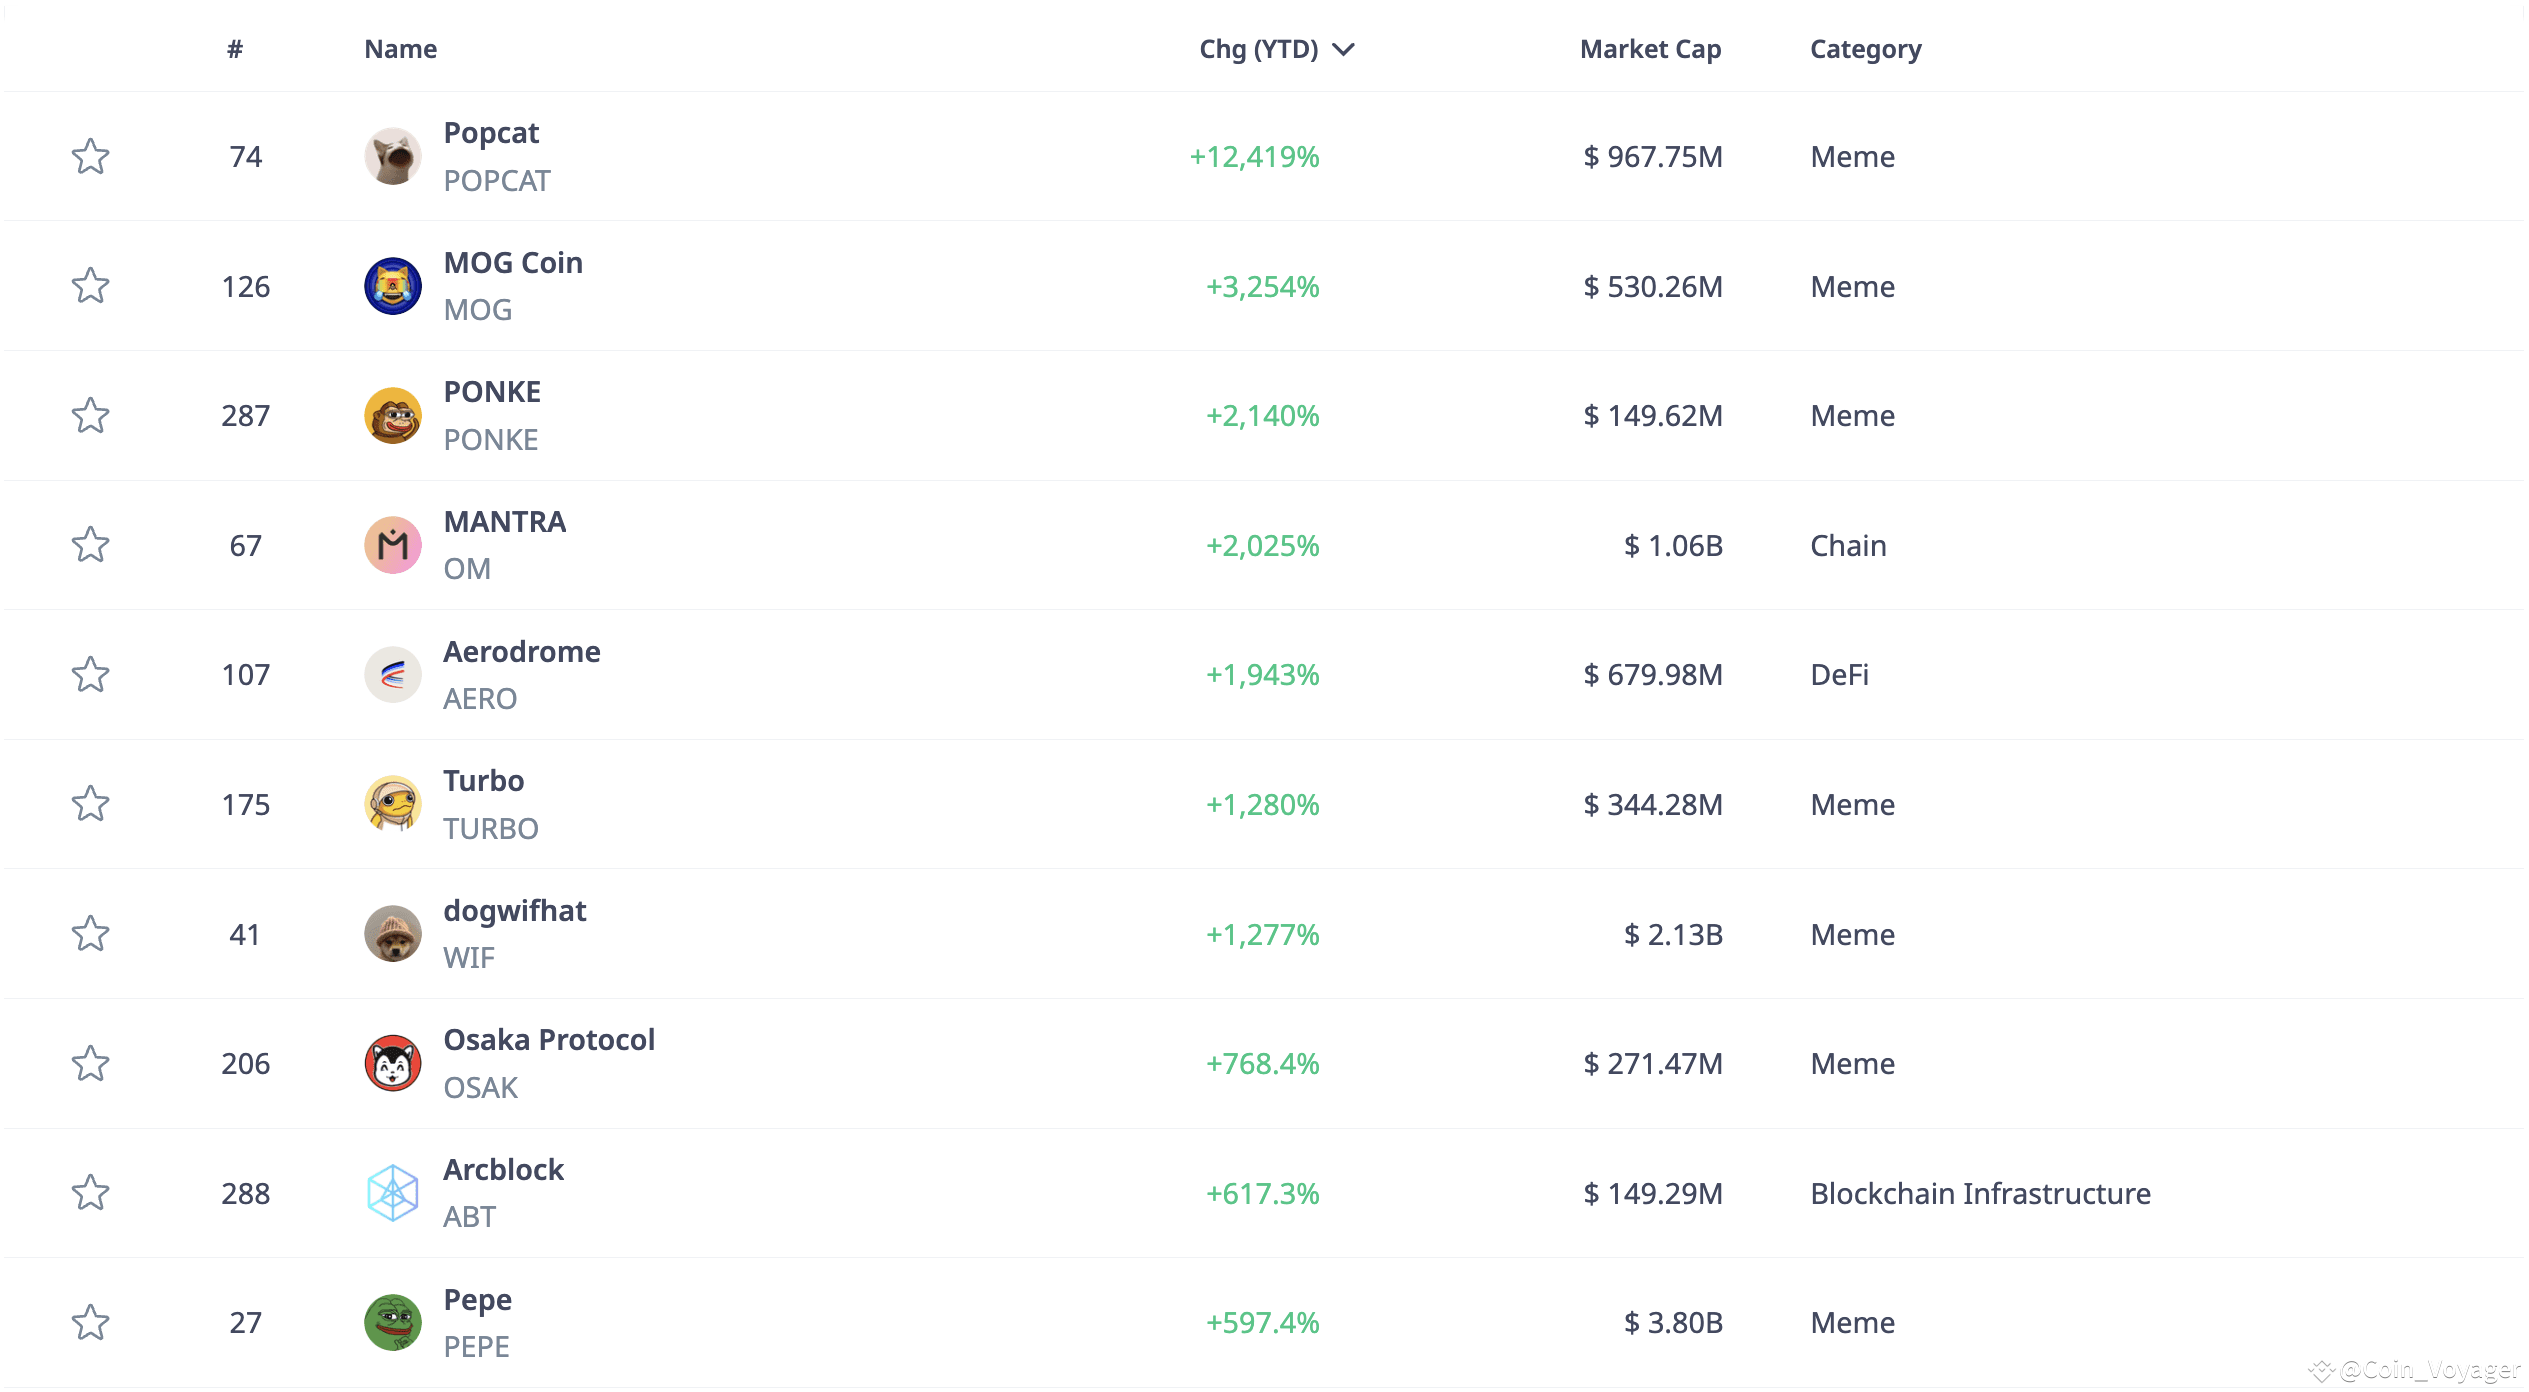2529x1392 pixels.
Task: Click the dogwifhat logo icon
Action: [392, 934]
